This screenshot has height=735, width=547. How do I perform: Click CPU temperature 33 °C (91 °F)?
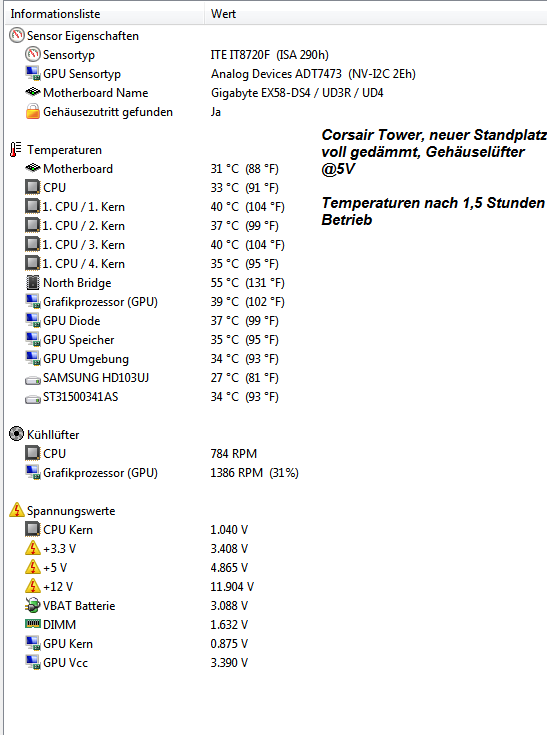pyautogui.click(x=245, y=188)
